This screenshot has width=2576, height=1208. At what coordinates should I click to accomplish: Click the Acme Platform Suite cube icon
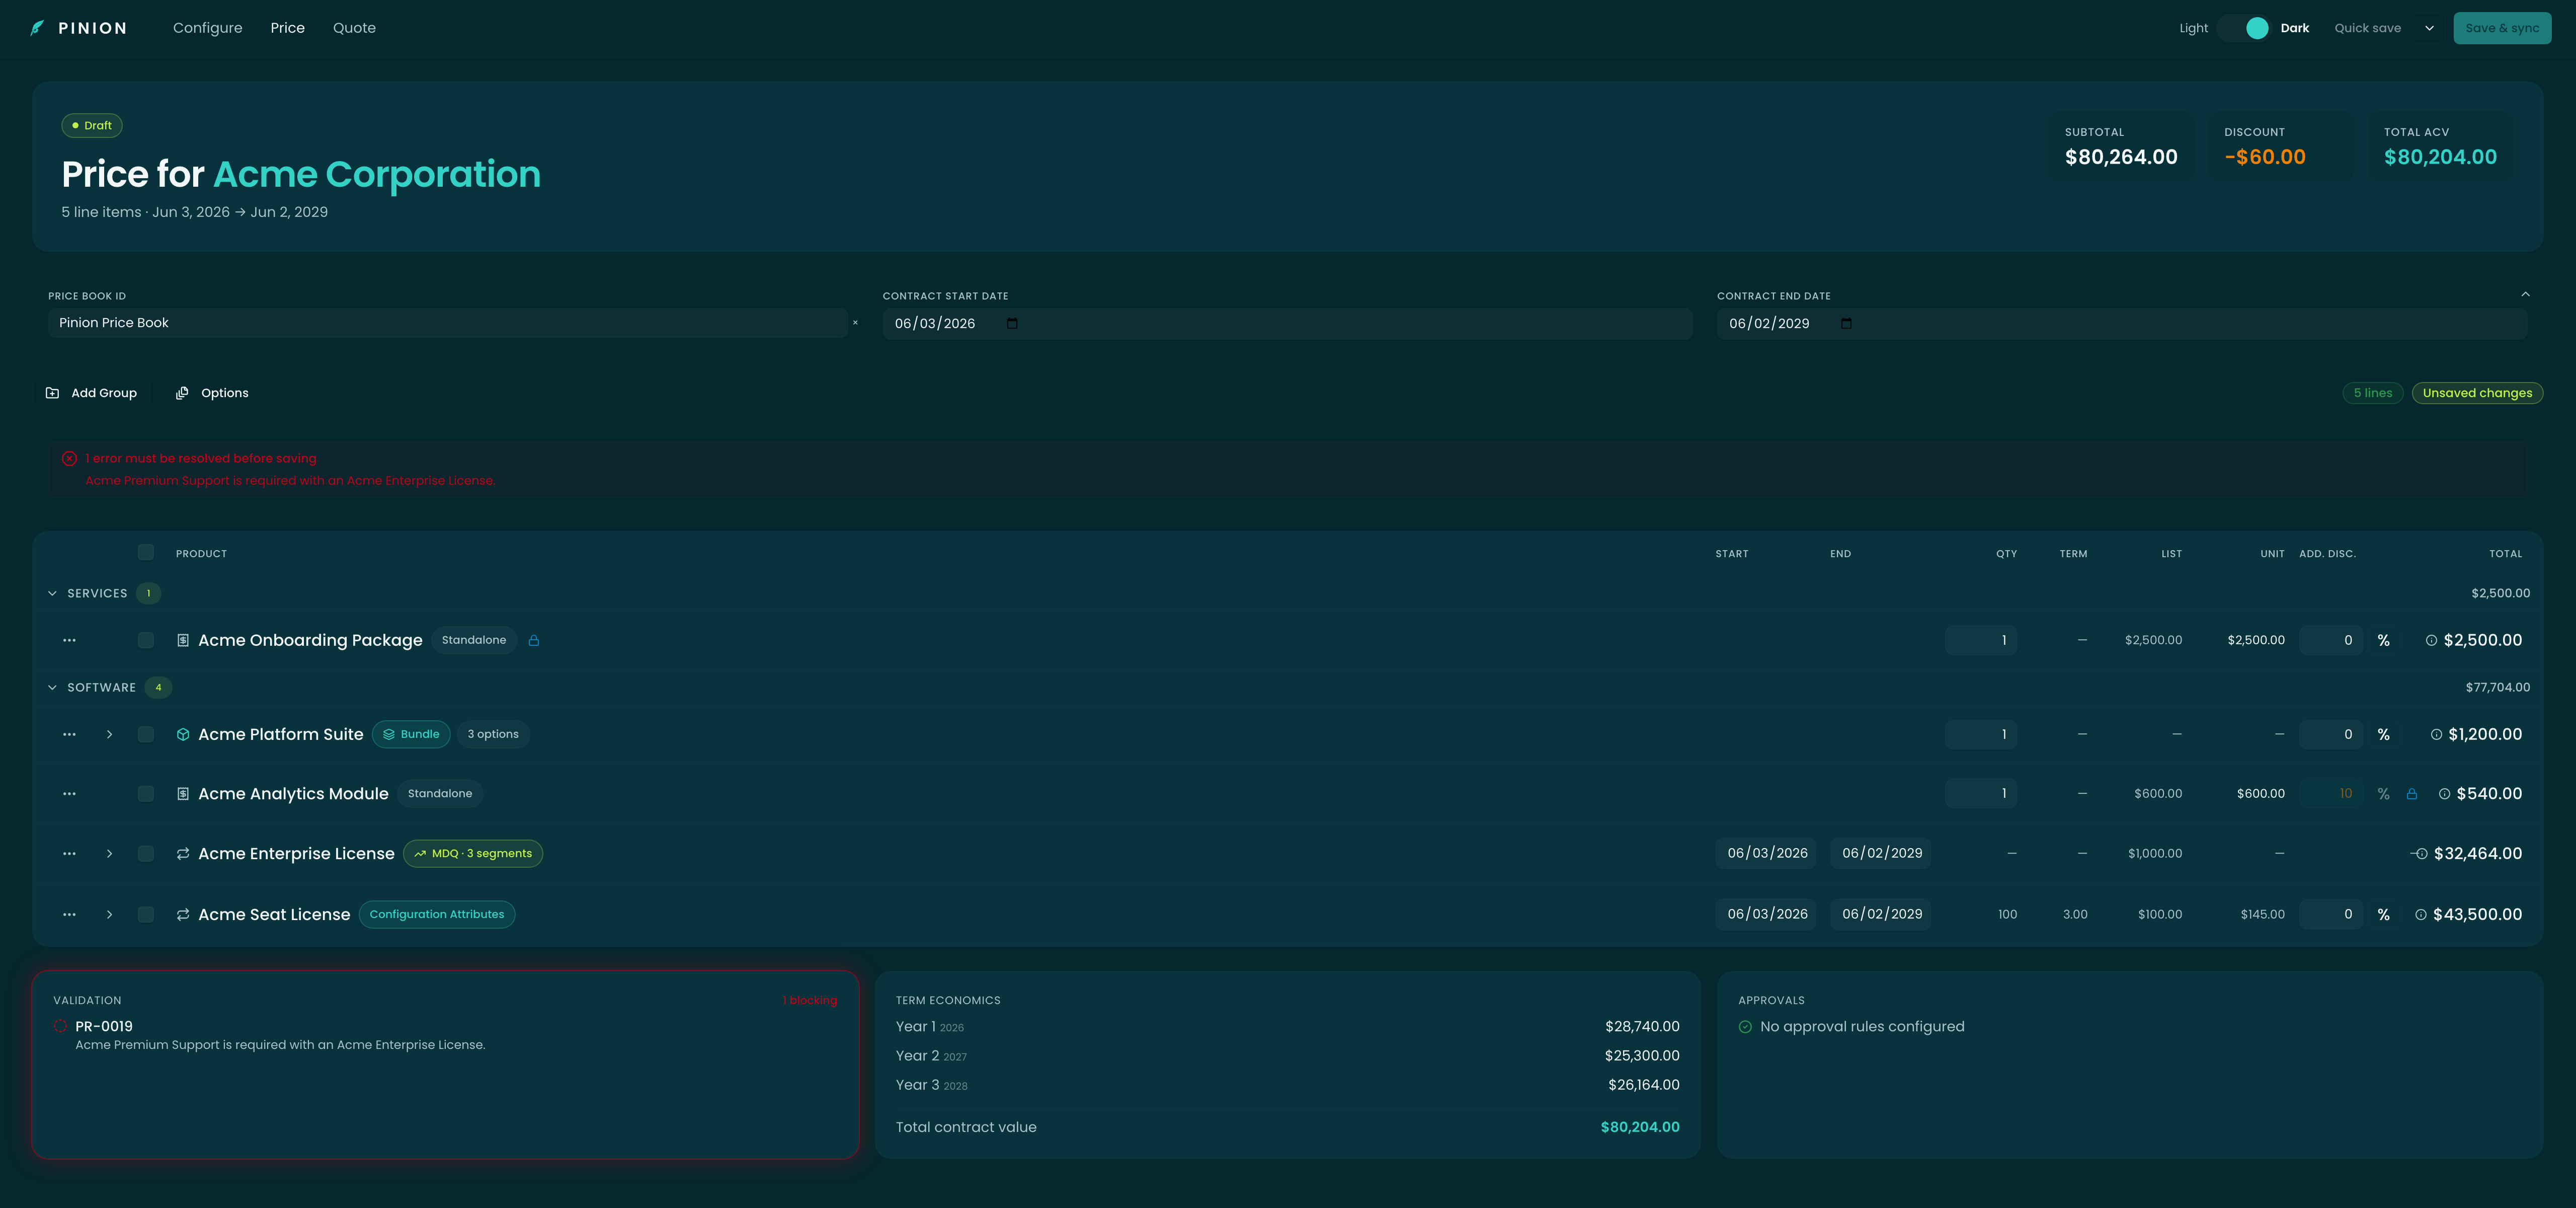183,734
